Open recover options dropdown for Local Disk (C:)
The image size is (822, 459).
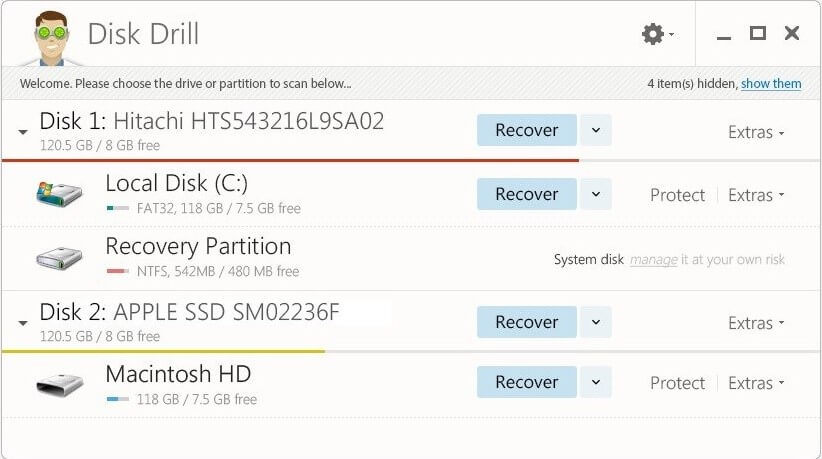596,194
